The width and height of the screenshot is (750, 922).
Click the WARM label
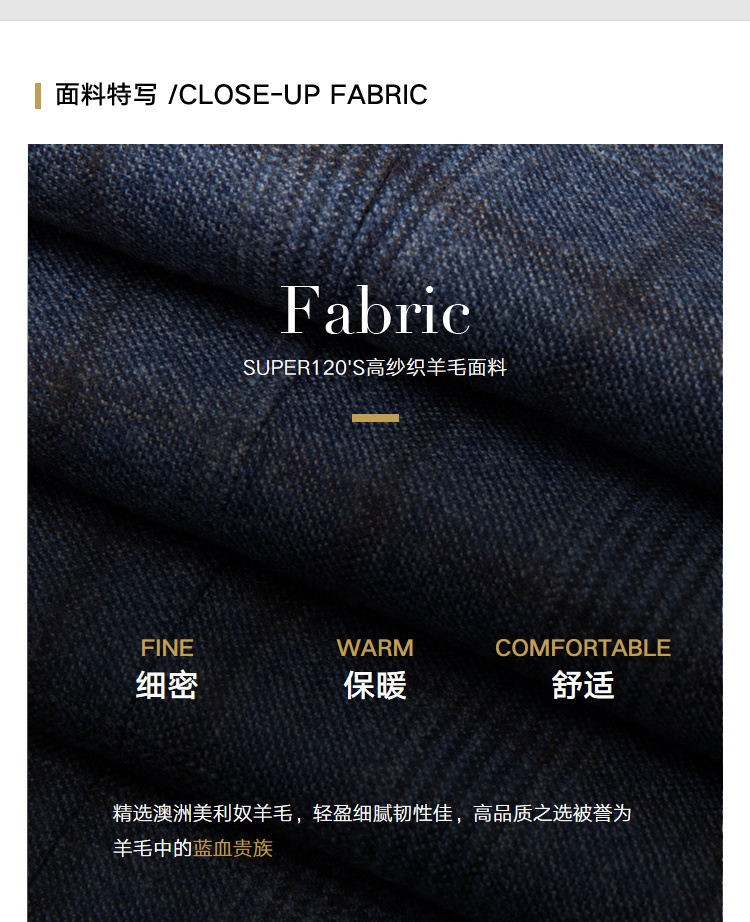[x=375, y=648]
